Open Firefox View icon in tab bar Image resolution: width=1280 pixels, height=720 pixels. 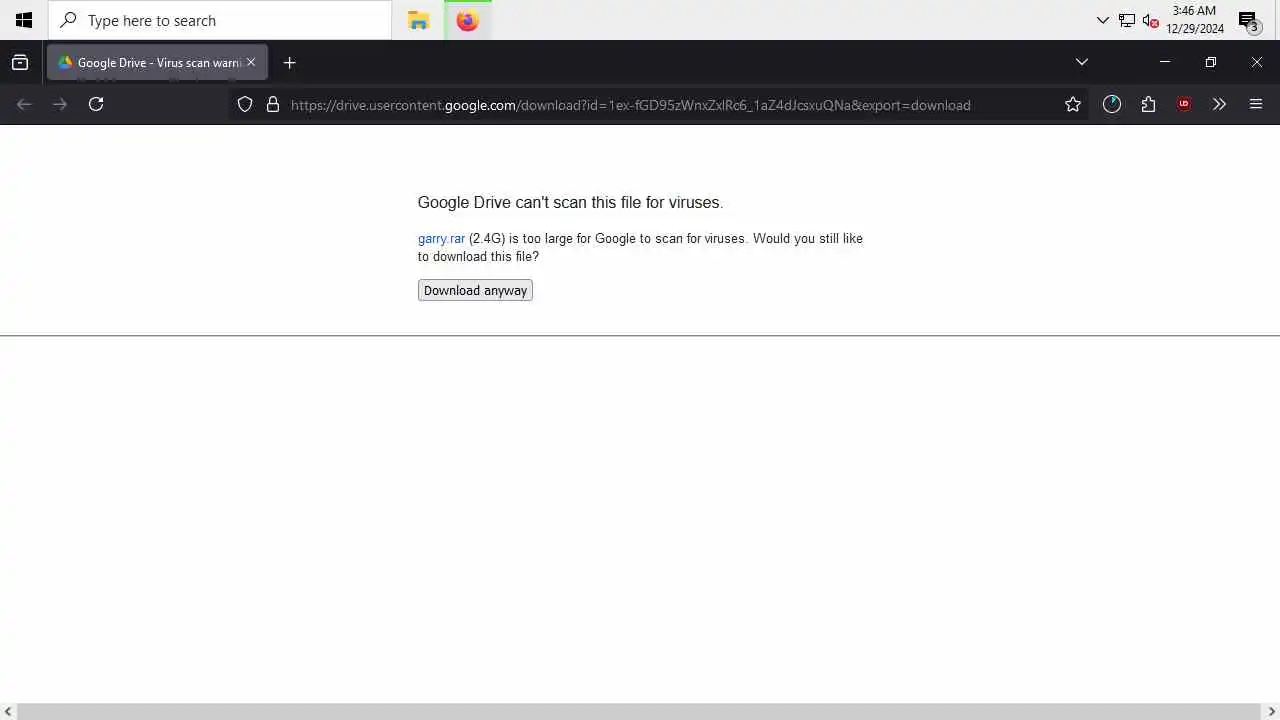[x=20, y=62]
